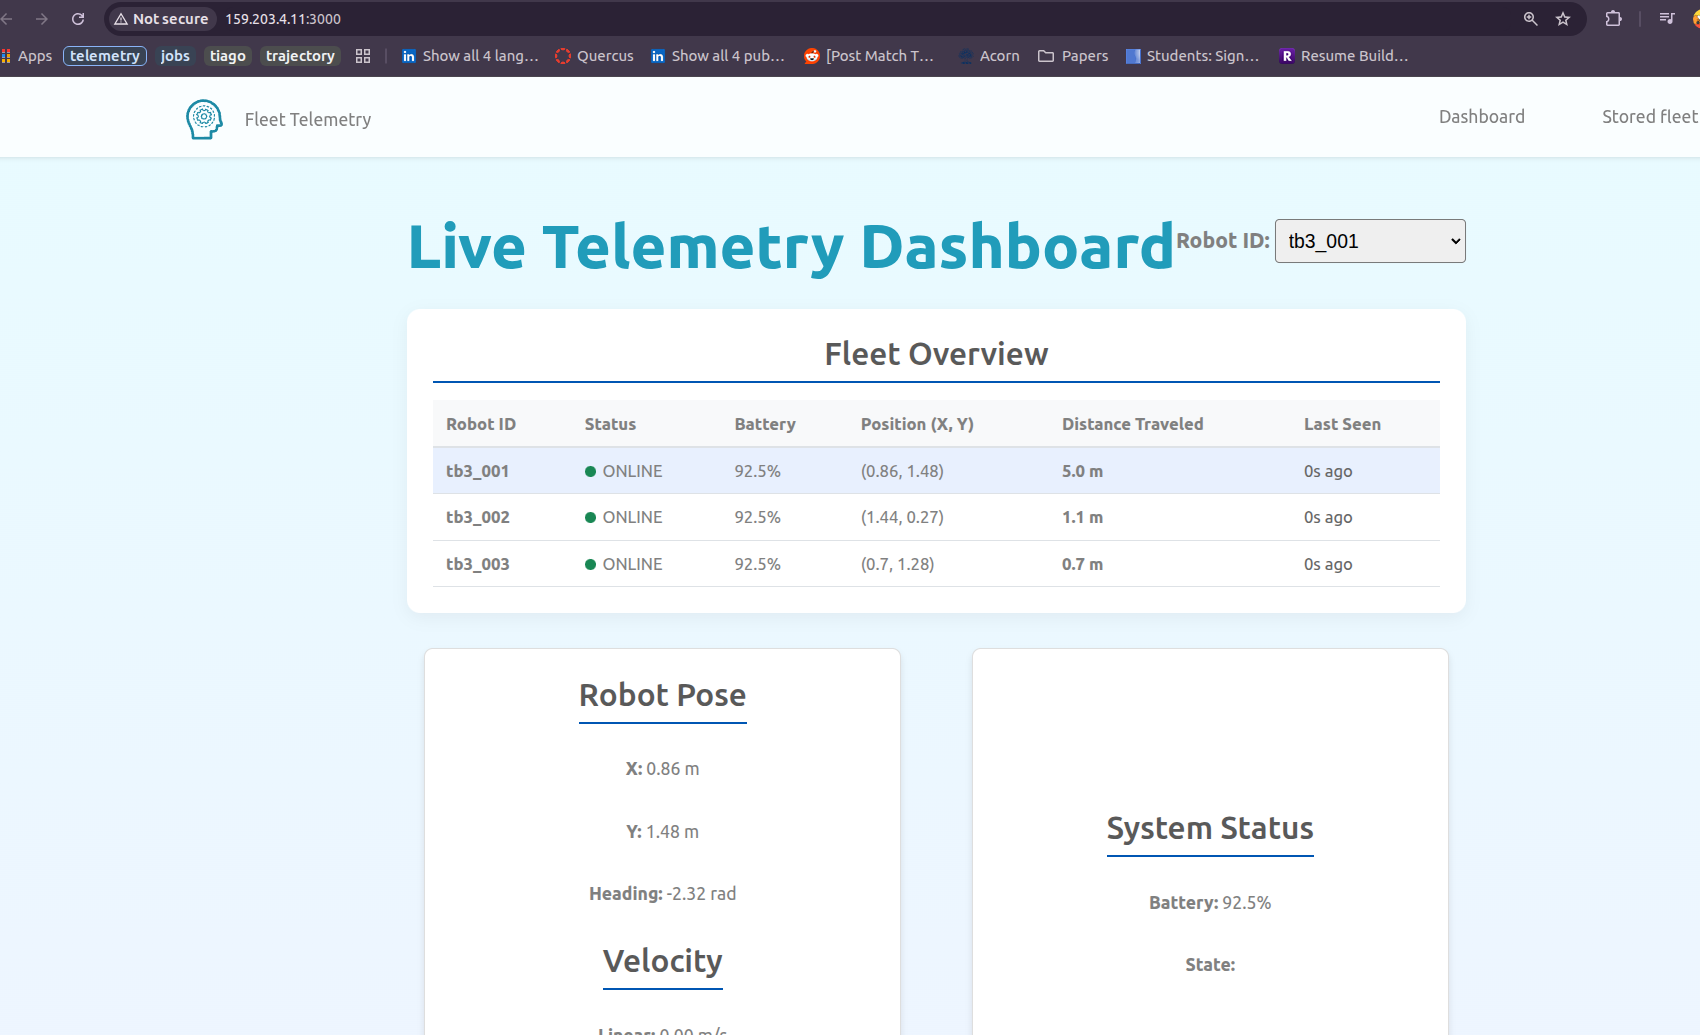
Task: Switch to the telemetry tab group
Action: [105, 56]
